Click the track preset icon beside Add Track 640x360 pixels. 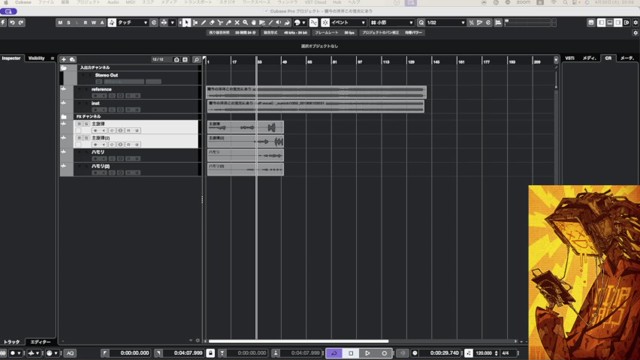coord(72,60)
